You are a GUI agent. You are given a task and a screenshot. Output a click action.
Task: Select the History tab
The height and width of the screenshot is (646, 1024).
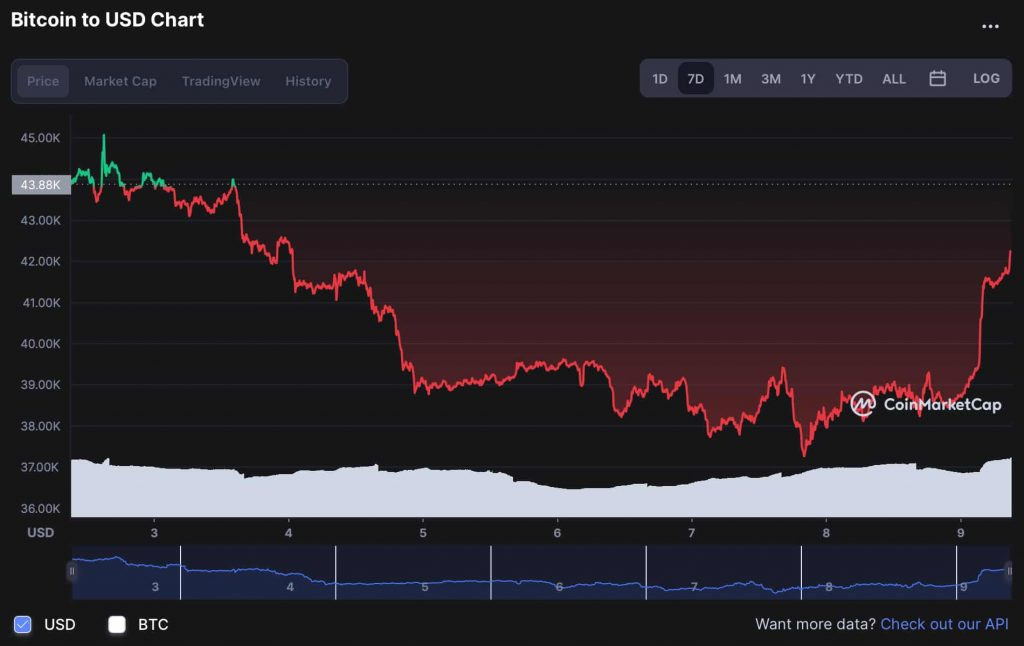(308, 81)
